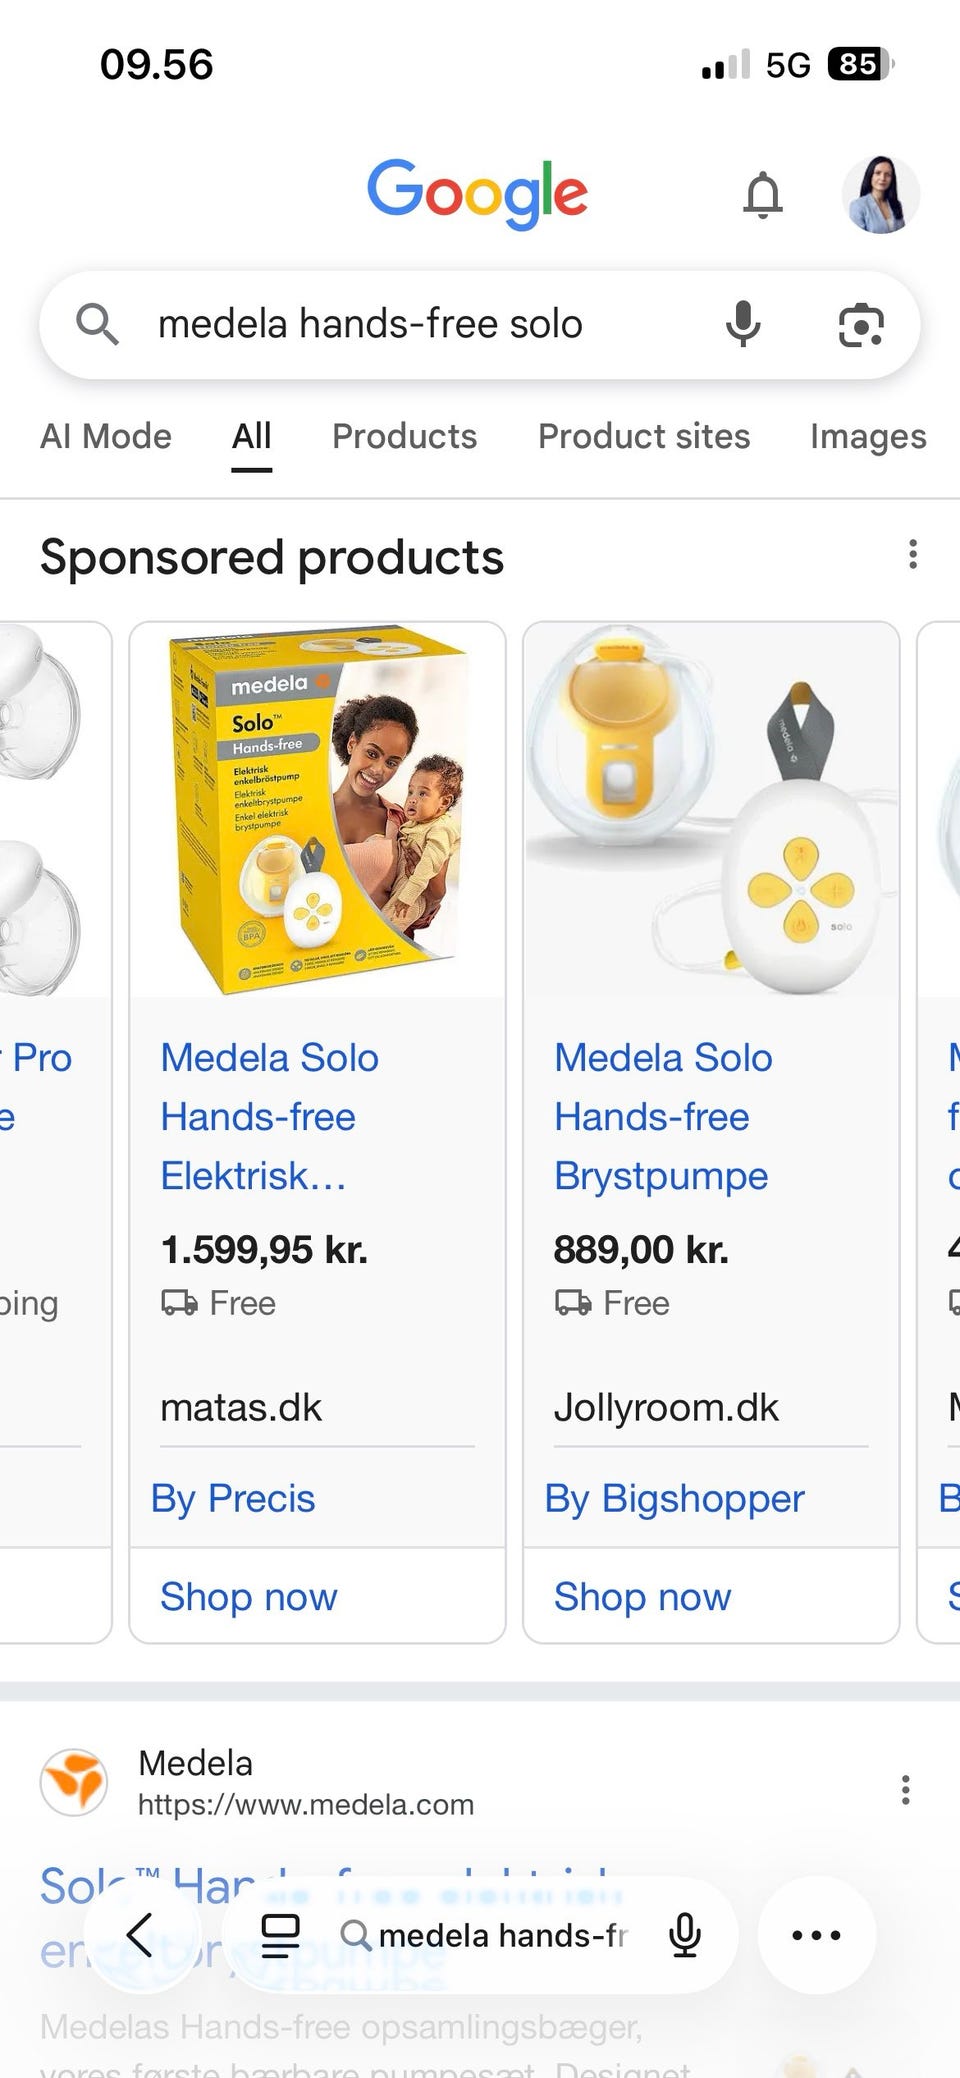Image resolution: width=960 pixels, height=2078 pixels.
Task: Open Google Lens camera search
Action: 861,324
